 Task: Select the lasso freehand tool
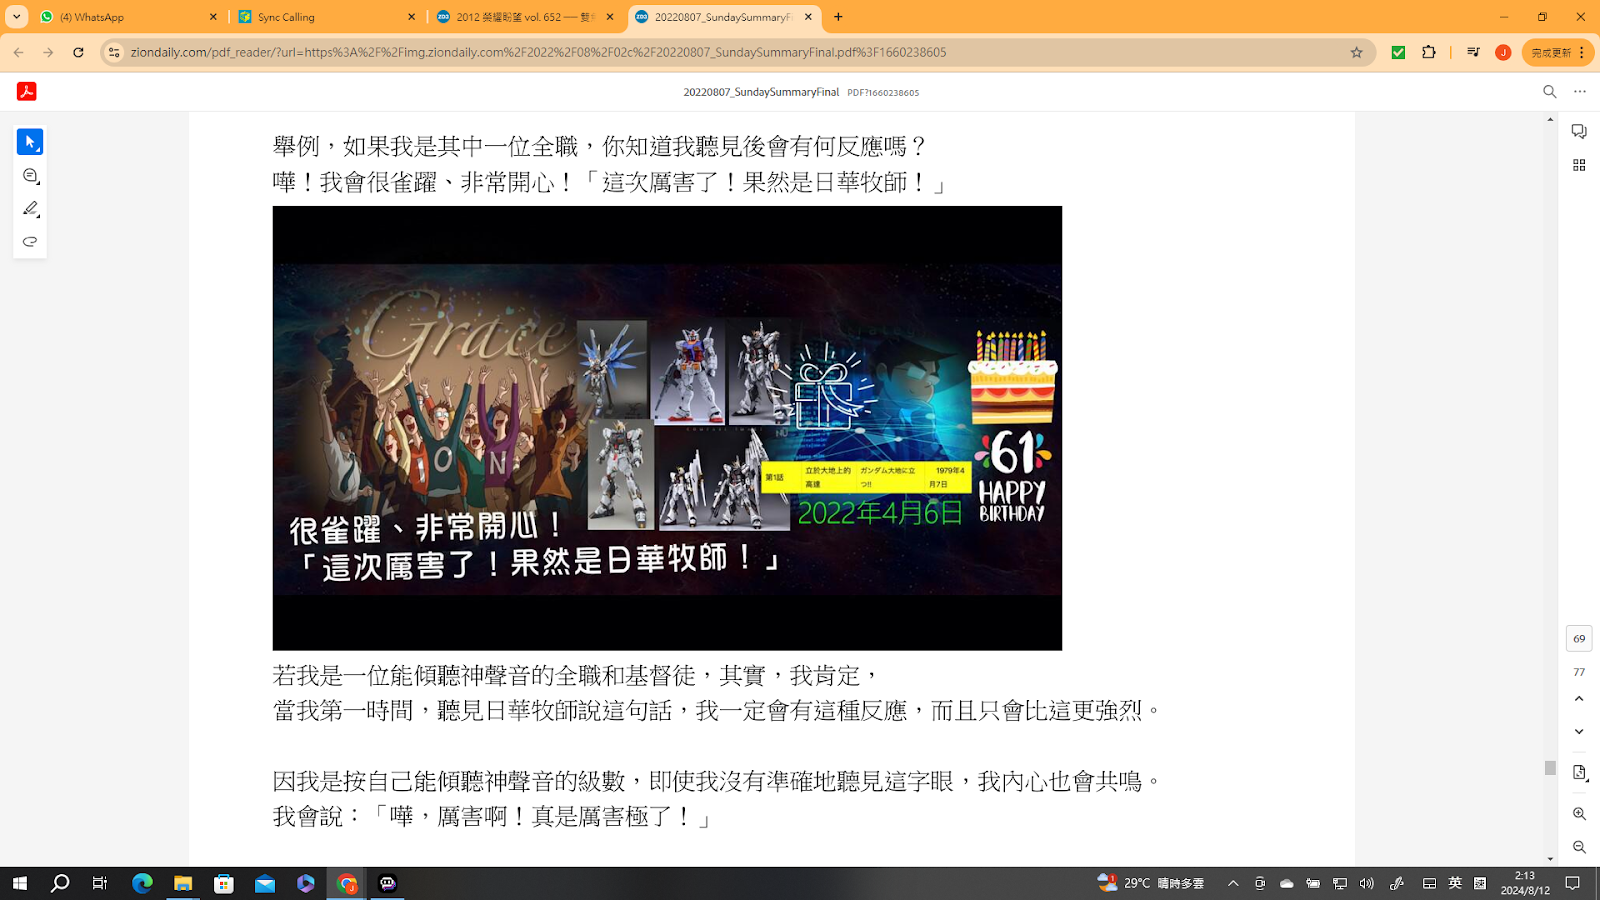(30, 242)
